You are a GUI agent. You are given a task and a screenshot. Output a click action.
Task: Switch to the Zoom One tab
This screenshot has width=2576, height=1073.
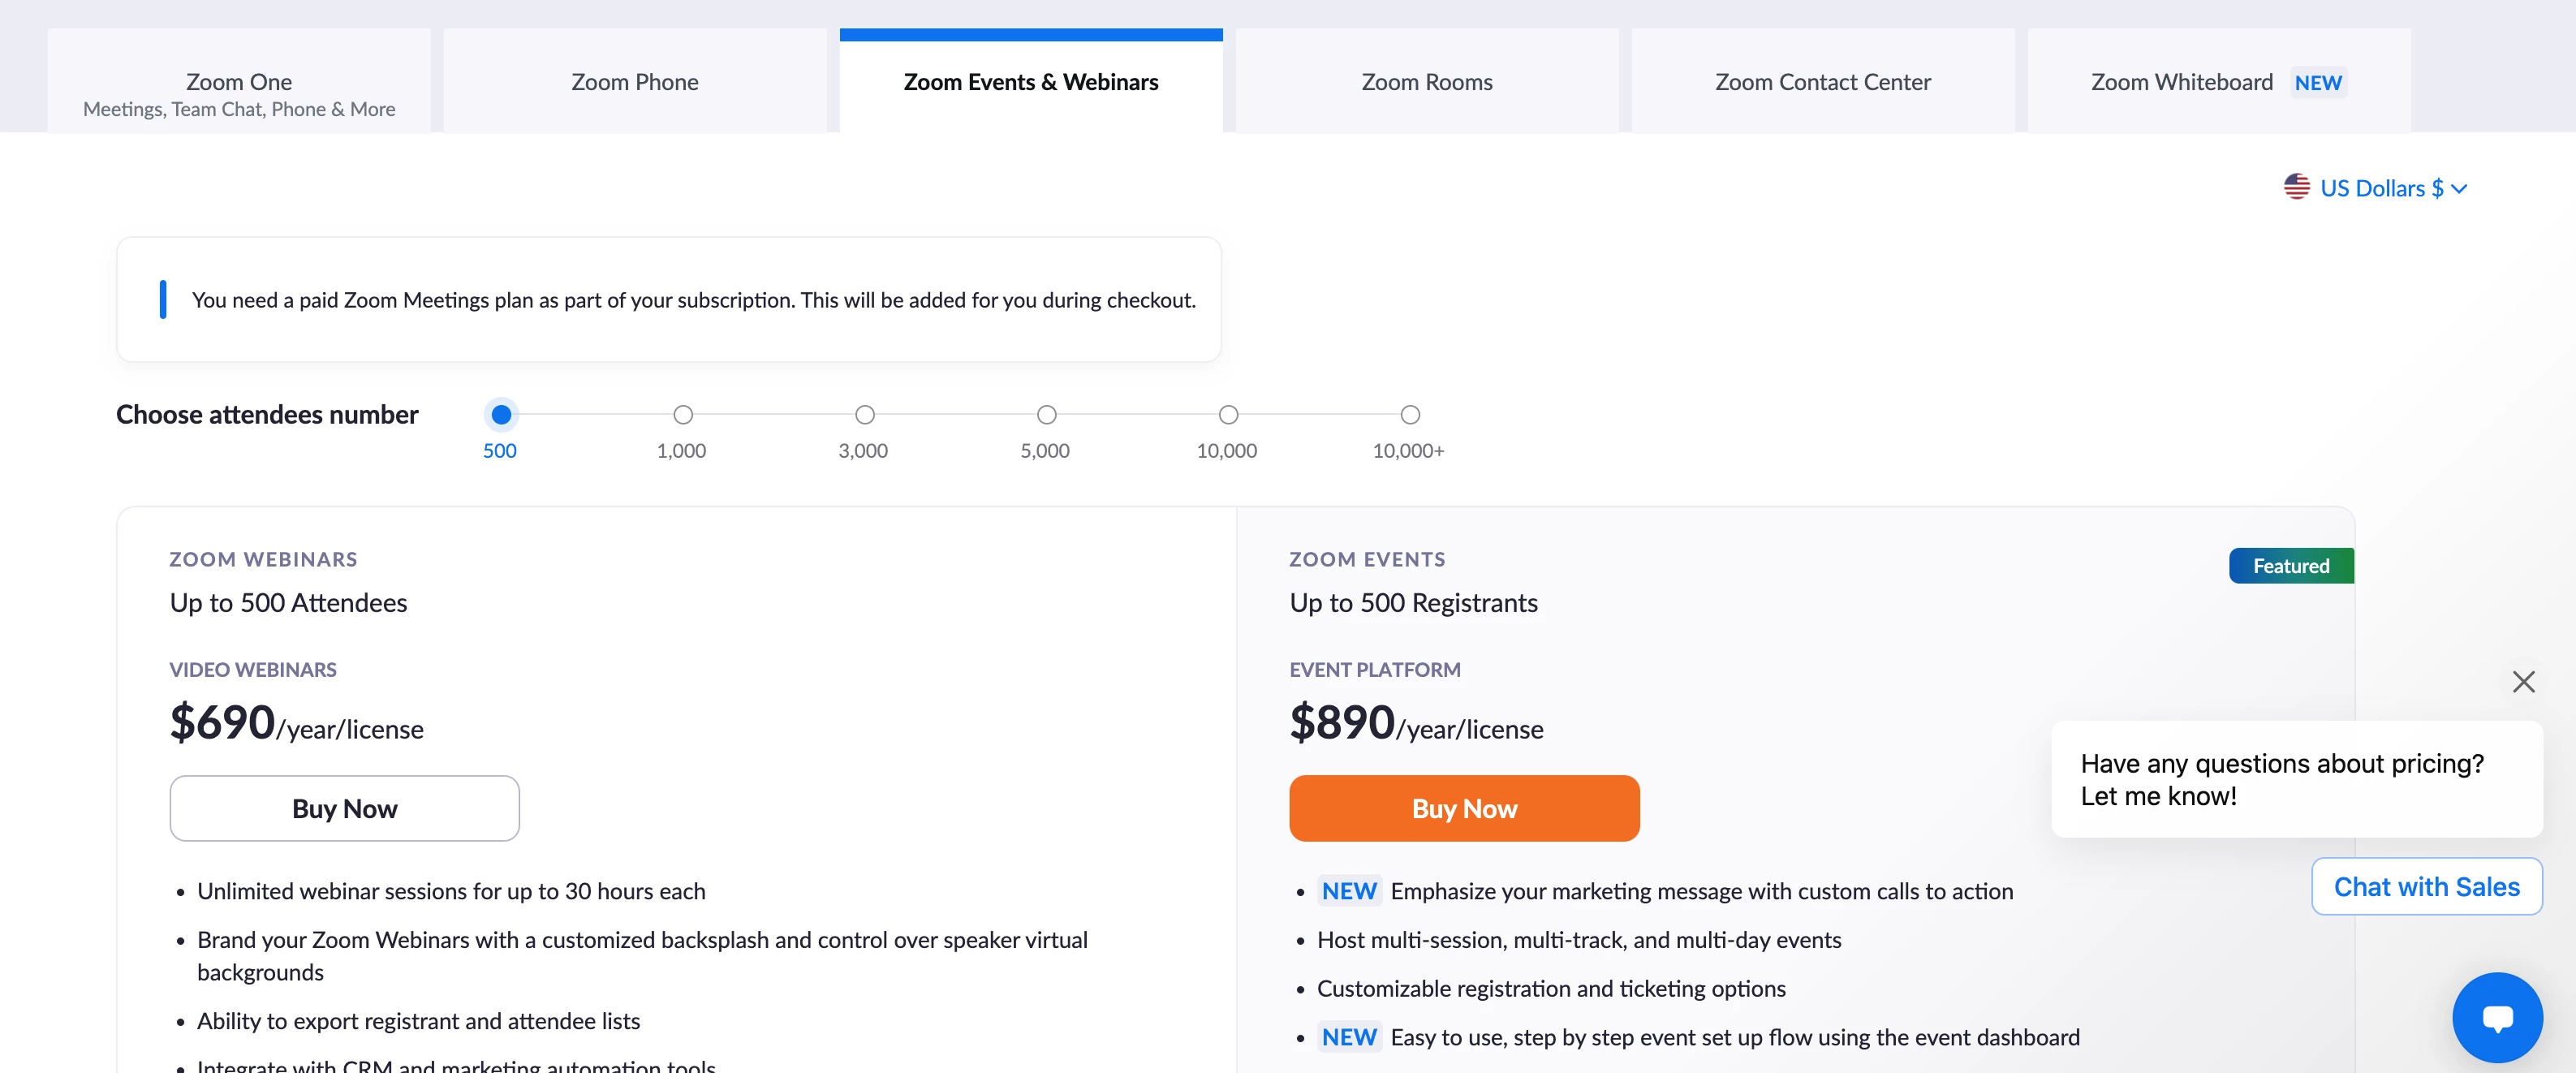[x=239, y=82]
